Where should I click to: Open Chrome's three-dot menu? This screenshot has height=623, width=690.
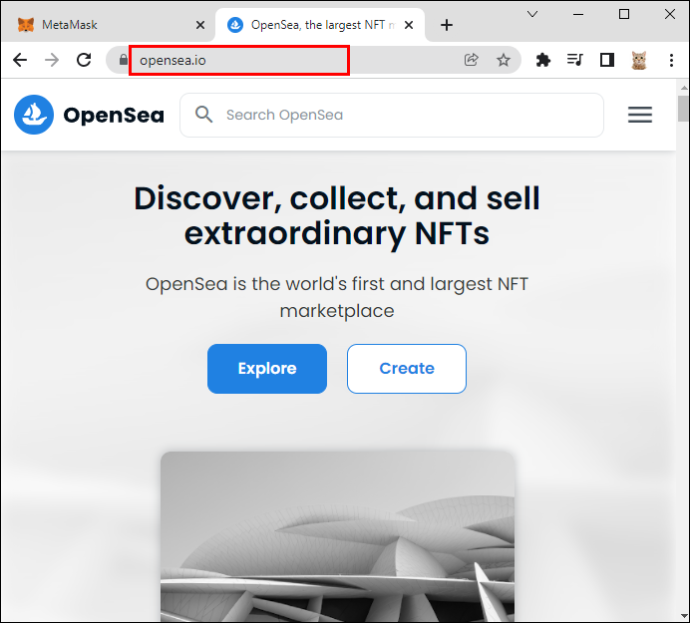pyautogui.click(x=672, y=60)
